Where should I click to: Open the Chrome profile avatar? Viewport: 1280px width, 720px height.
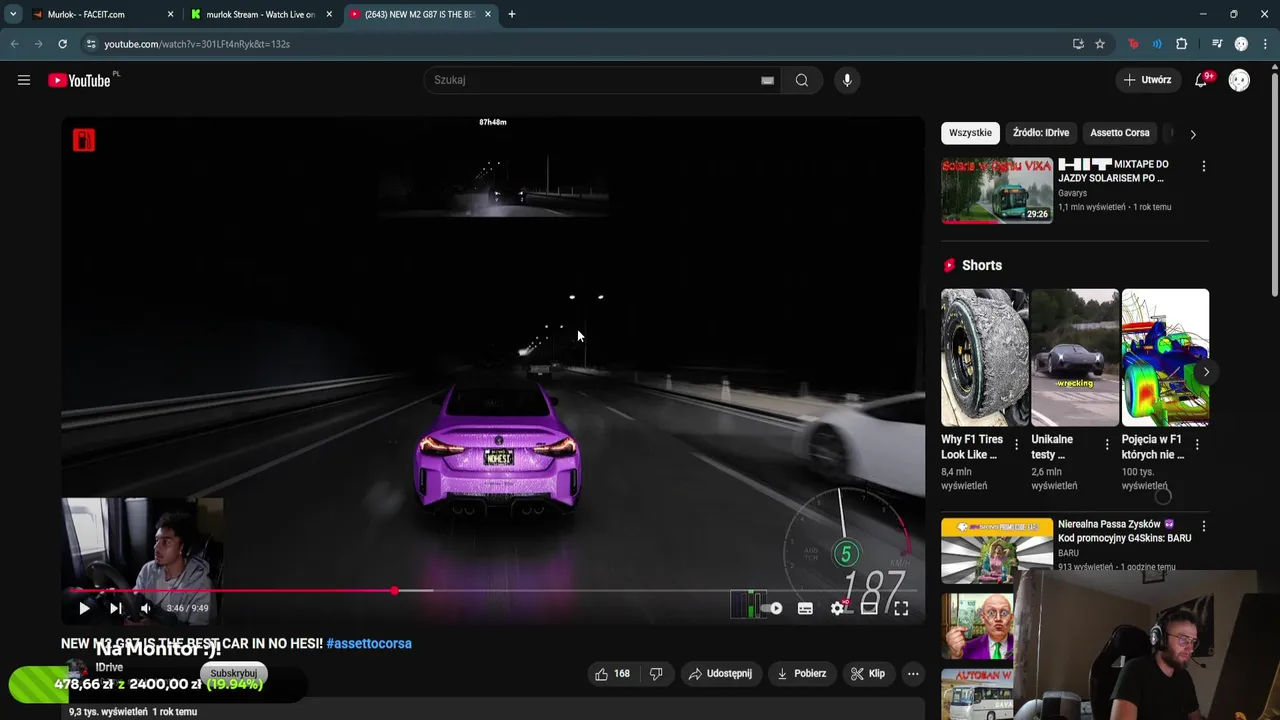pyautogui.click(x=1241, y=44)
